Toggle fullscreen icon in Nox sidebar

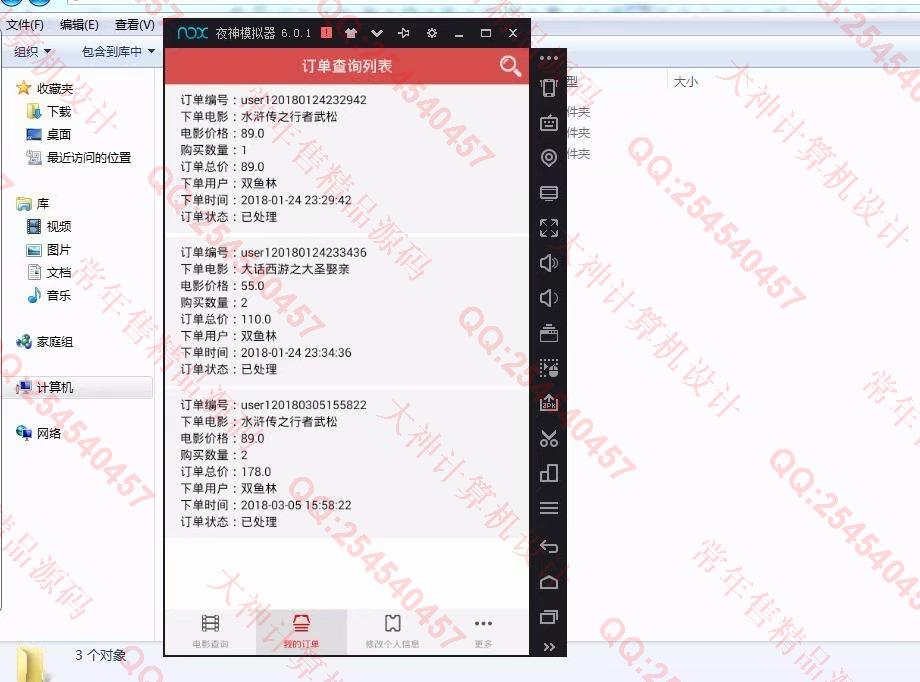[x=549, y=228]
